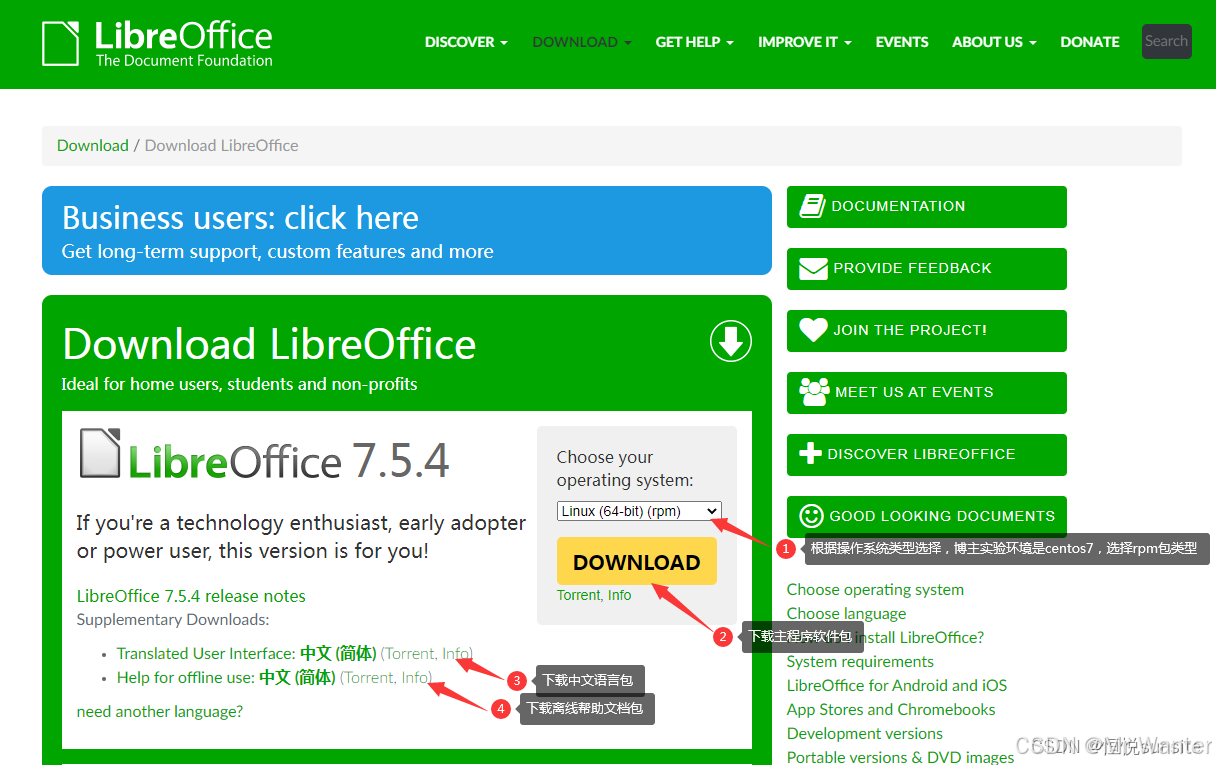1216x765 pixels.
Task: Open LibreOffice 7.5.4 release notes
Action: [x=191, y=596]
